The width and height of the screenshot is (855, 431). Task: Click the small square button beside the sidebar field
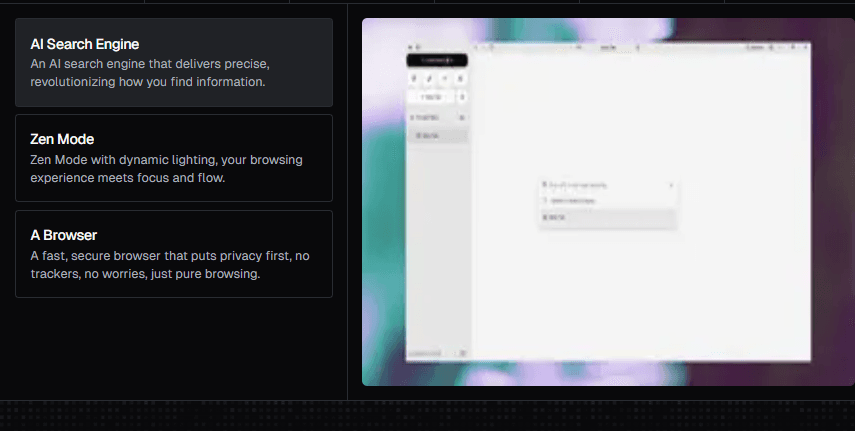coord(460,98)
